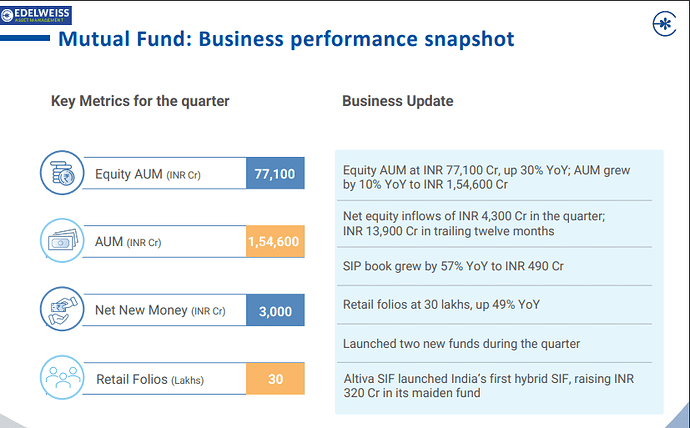Select the Net New Money label box
This screenshot has width=690, height=428.
162,311
